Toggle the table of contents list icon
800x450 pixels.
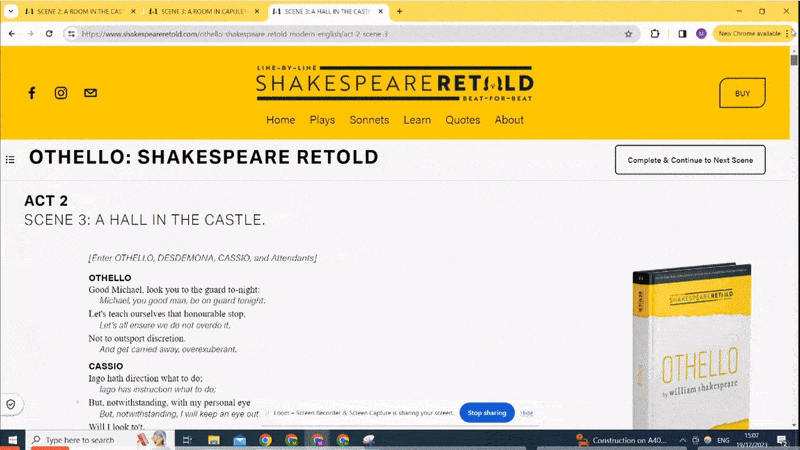10,160
